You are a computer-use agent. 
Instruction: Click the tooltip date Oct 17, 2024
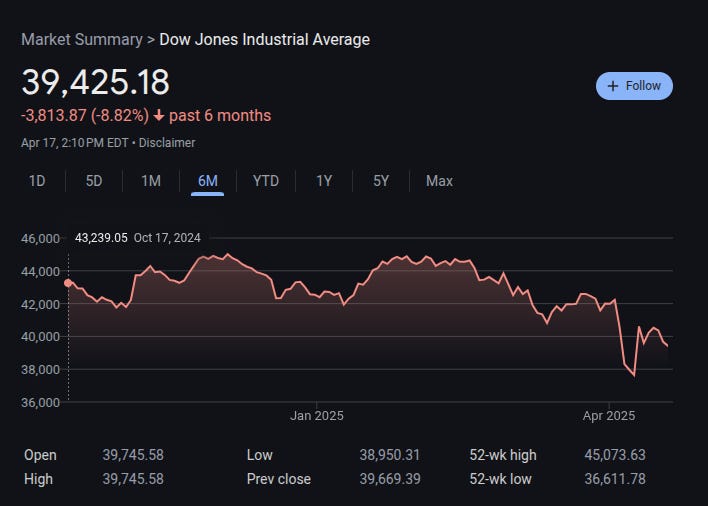pos(167,238)
